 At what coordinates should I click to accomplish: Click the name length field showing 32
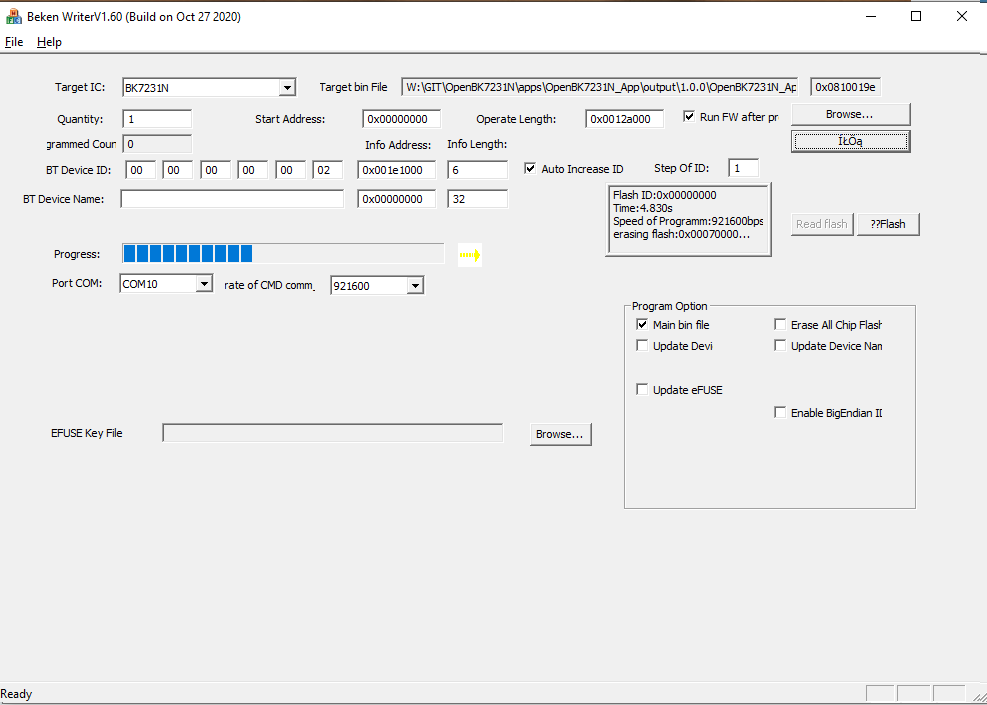point(478,199)
